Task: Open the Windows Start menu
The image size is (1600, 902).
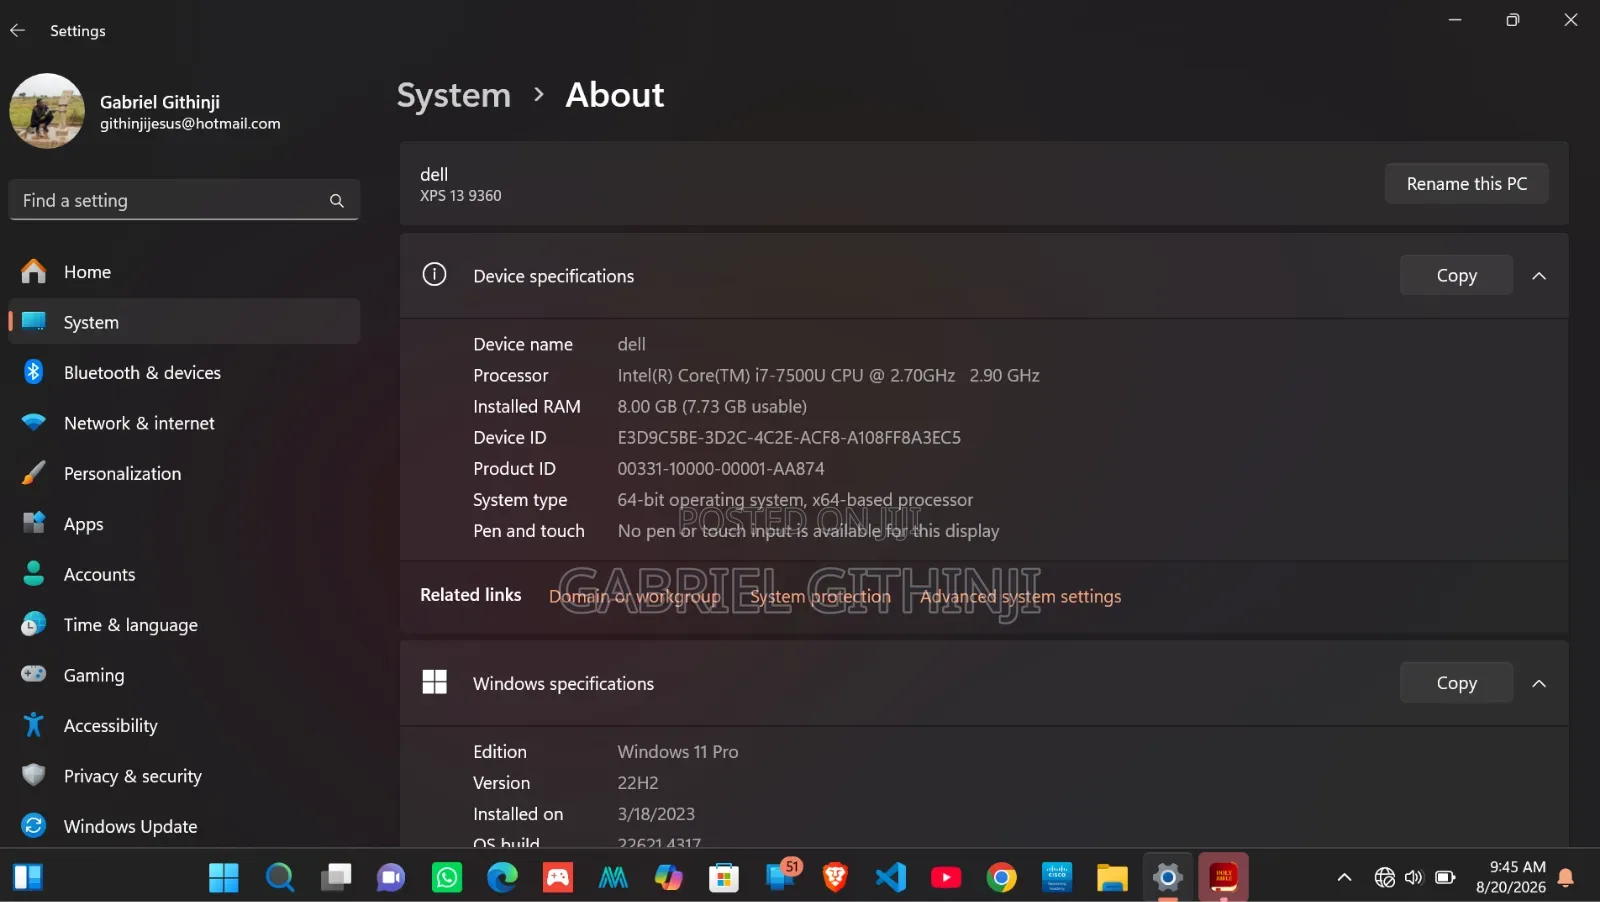Action: pyautogui.click(x=224, y=878)
